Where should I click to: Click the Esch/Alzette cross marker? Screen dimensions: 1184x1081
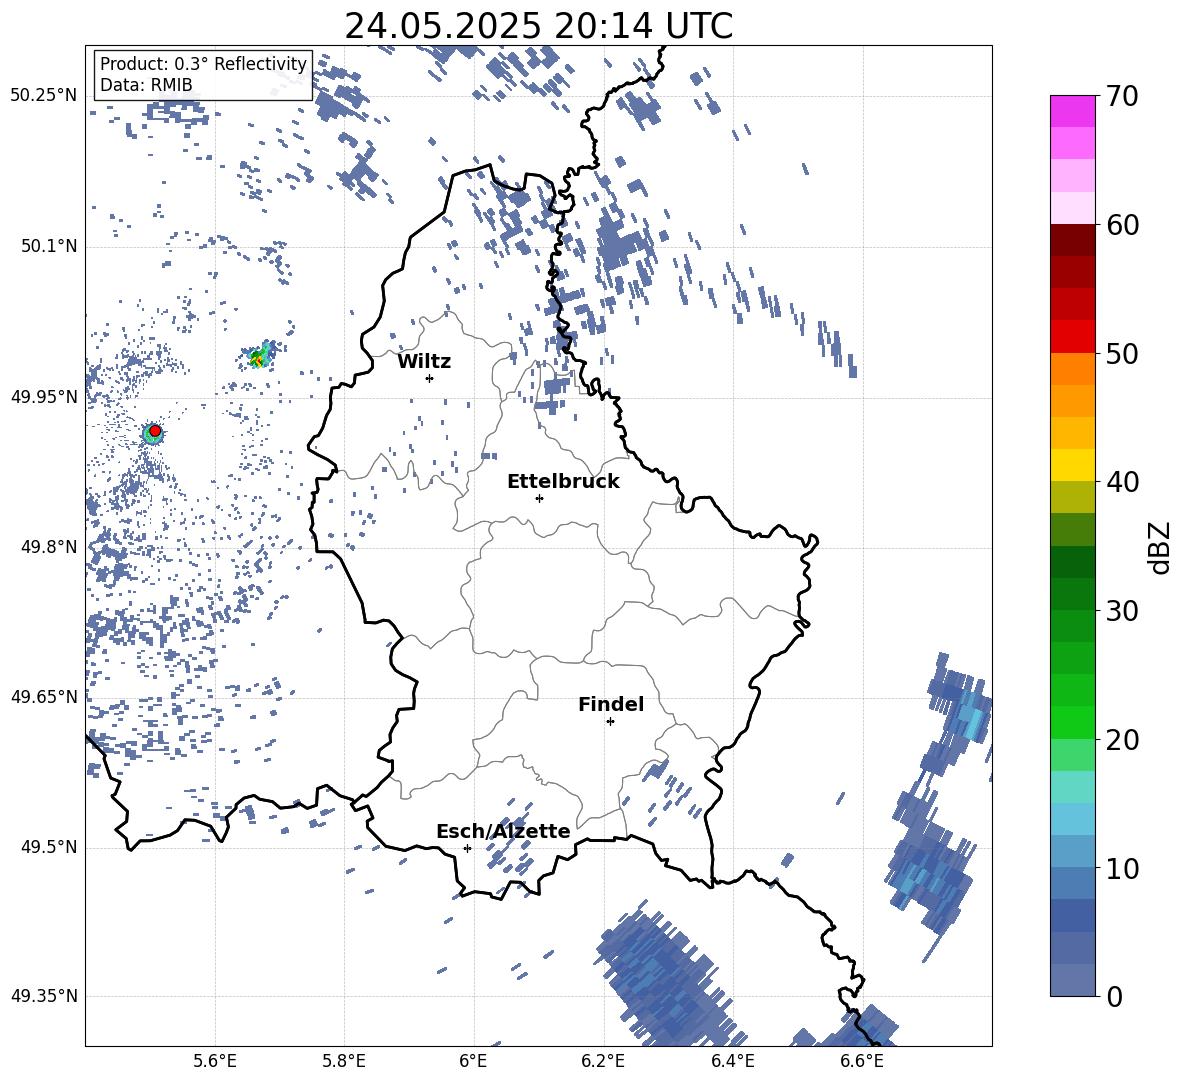(467, 848)
